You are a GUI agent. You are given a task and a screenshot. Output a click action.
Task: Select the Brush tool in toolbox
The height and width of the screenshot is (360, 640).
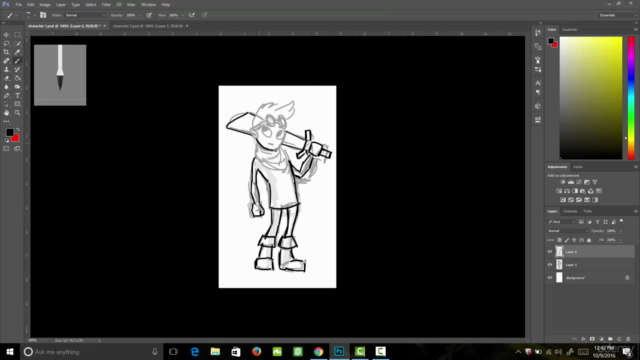tap(17, 61)
